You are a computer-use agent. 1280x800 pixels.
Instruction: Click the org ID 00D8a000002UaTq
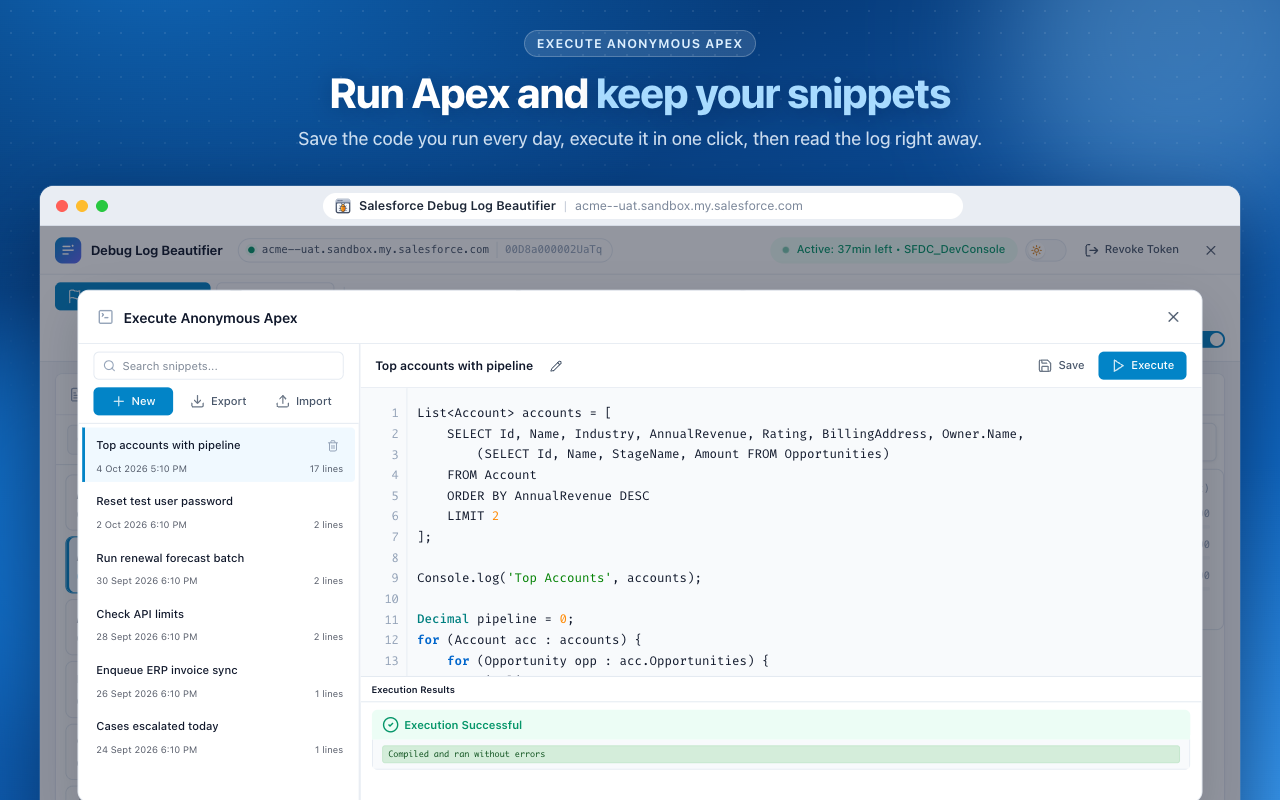click(553, 250)
